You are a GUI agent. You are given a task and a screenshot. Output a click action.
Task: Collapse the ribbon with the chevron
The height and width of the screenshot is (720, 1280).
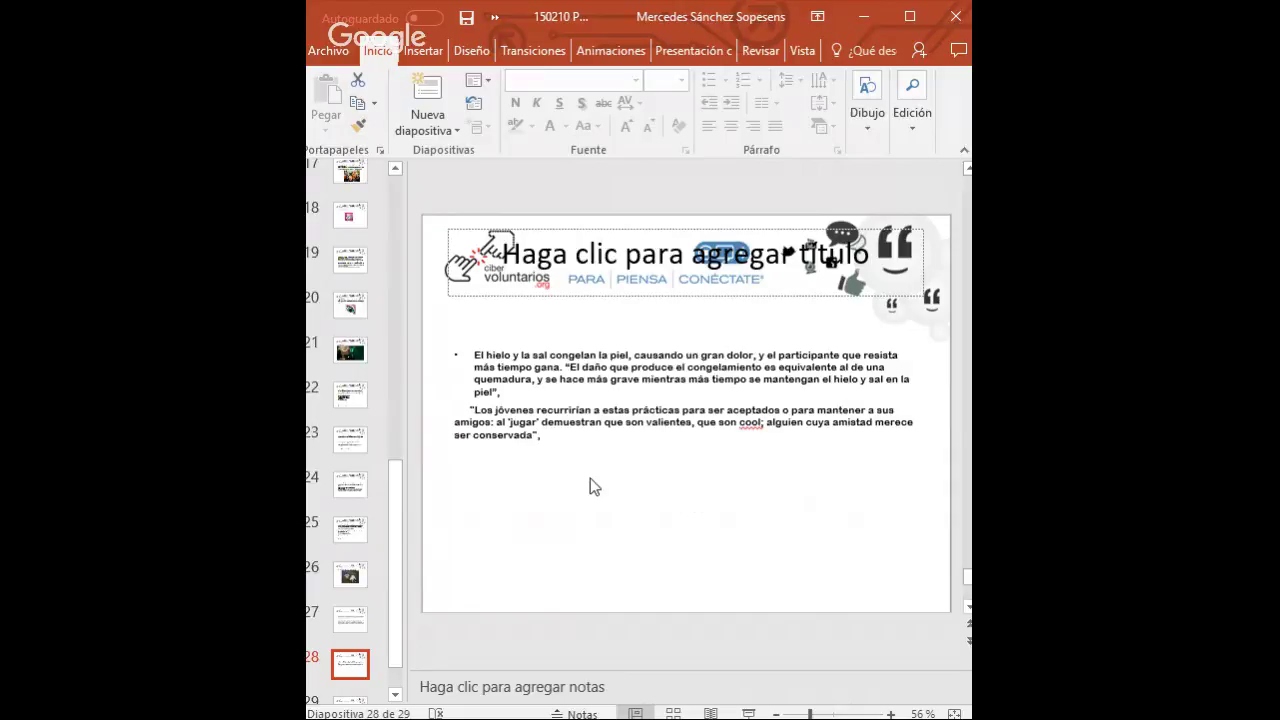[x=964, y=150]
